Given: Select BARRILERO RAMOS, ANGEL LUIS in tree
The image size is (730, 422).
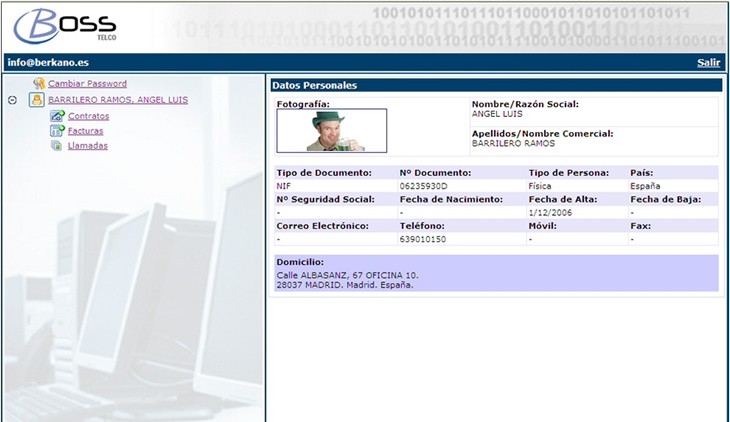Looking at the screenshot, I should pos(117,100).
